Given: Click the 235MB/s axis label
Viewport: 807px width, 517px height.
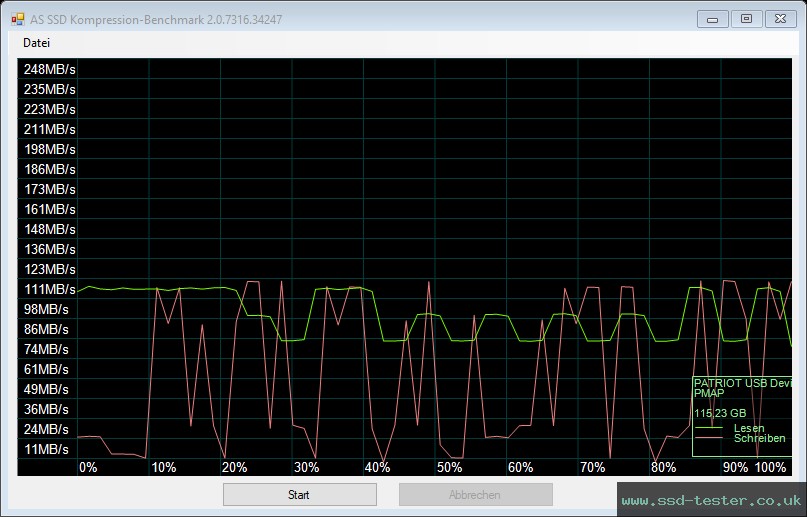Looking at the screenshot, I should [49, 90].
